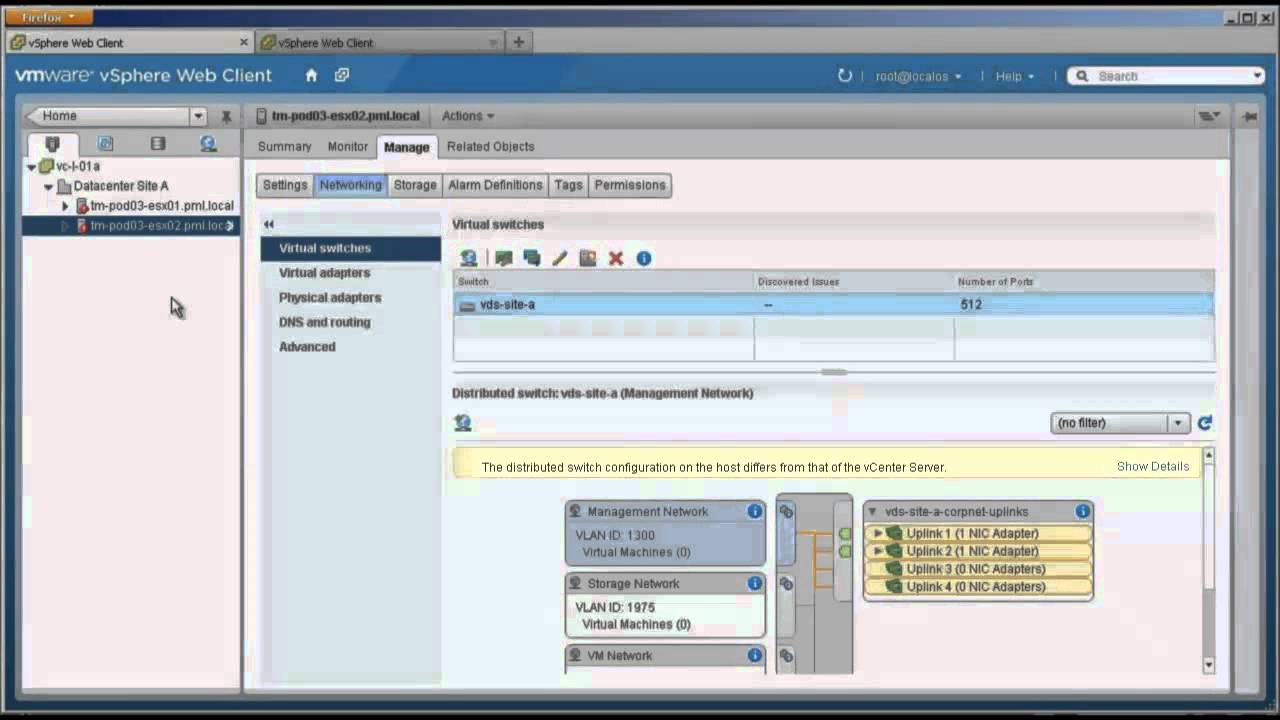Screen dimensions: 1280x720
Task: Open the Help dropdown menu
Action: coord(1014,76)
